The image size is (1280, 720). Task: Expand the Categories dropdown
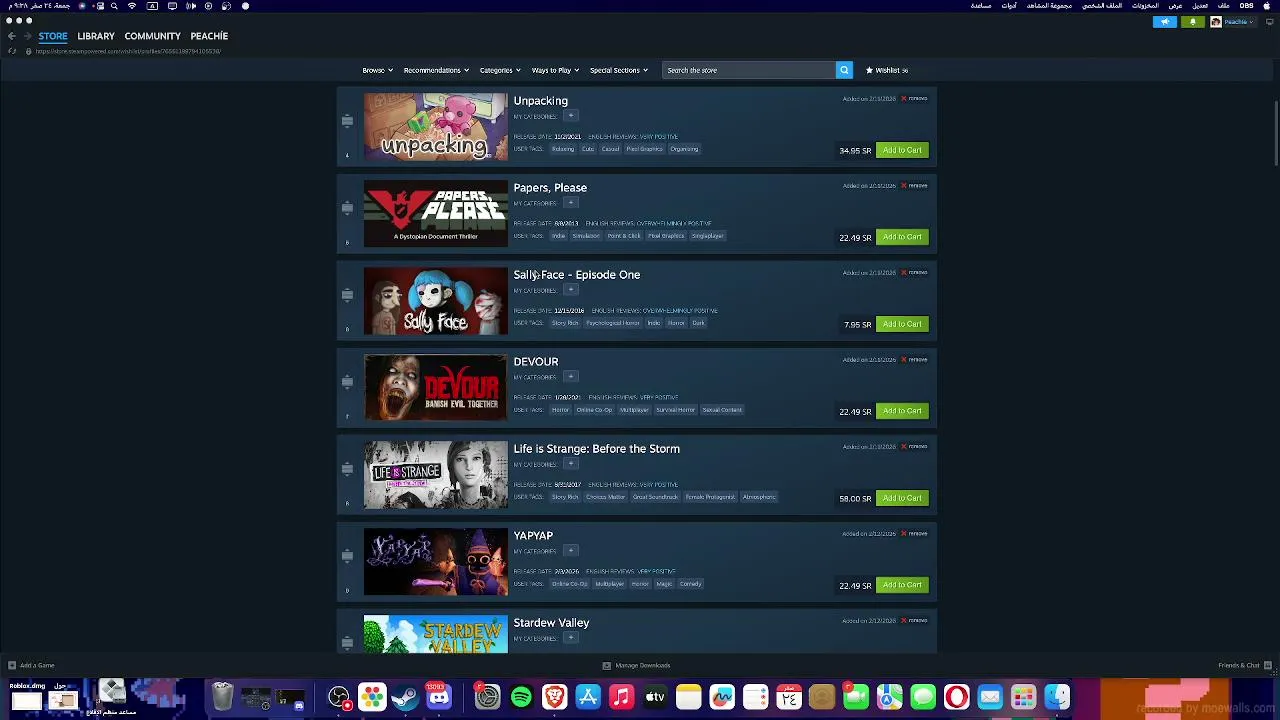click(x=499, y=70)
